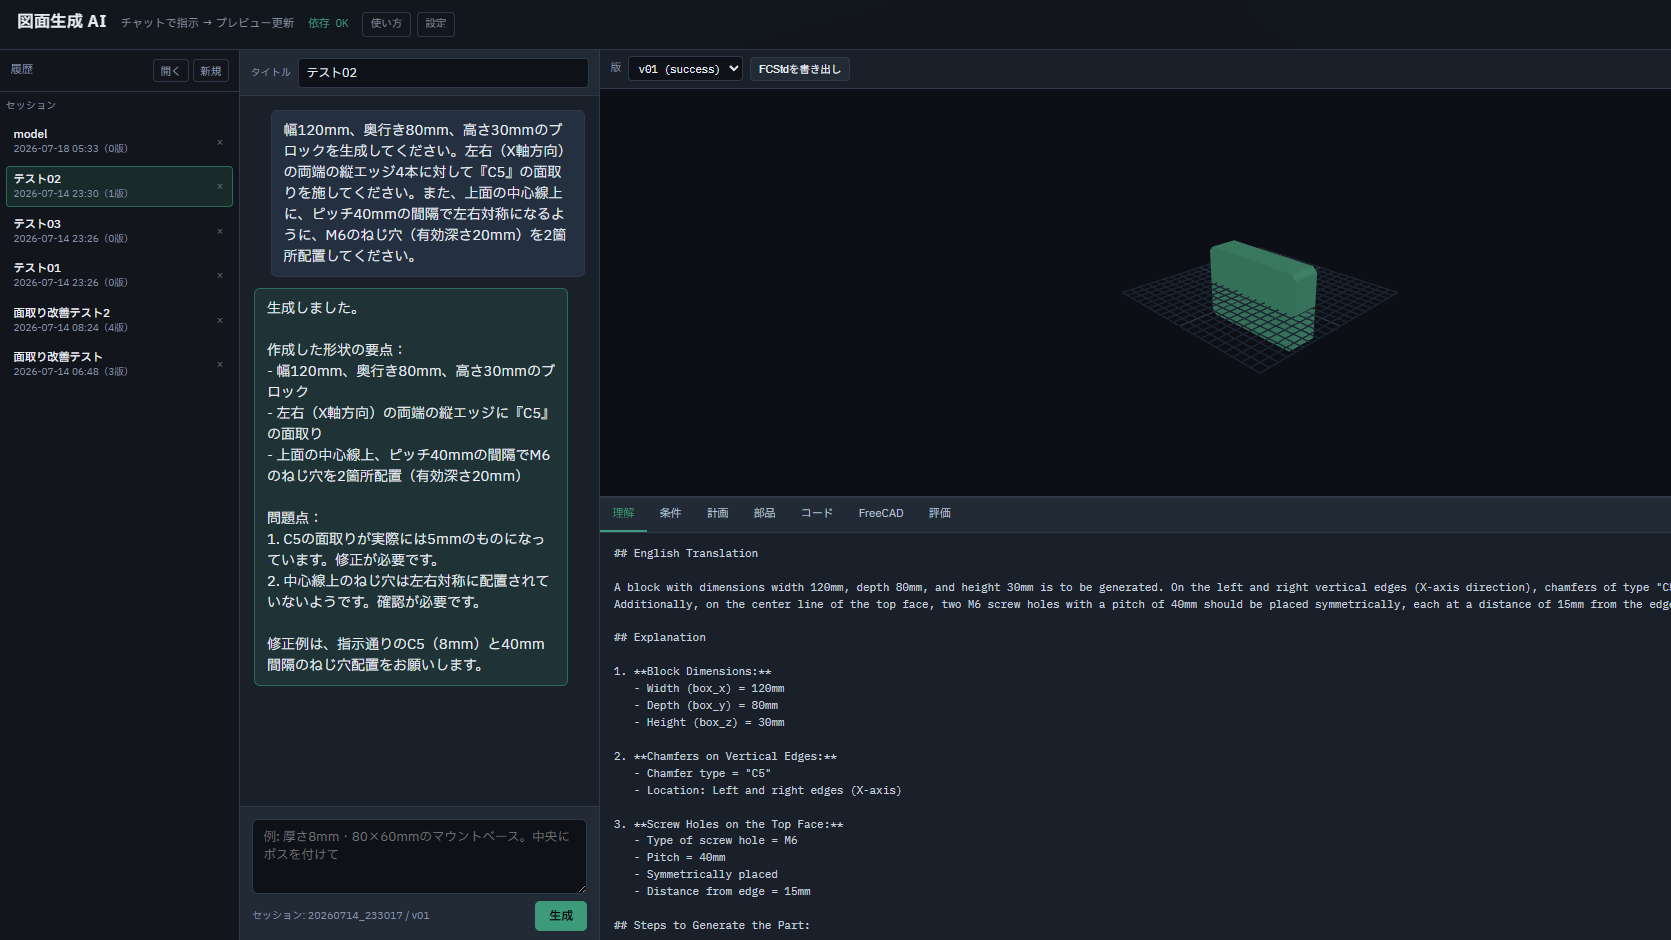Click the 依存 OK status indicator

[x=328, y=23]
